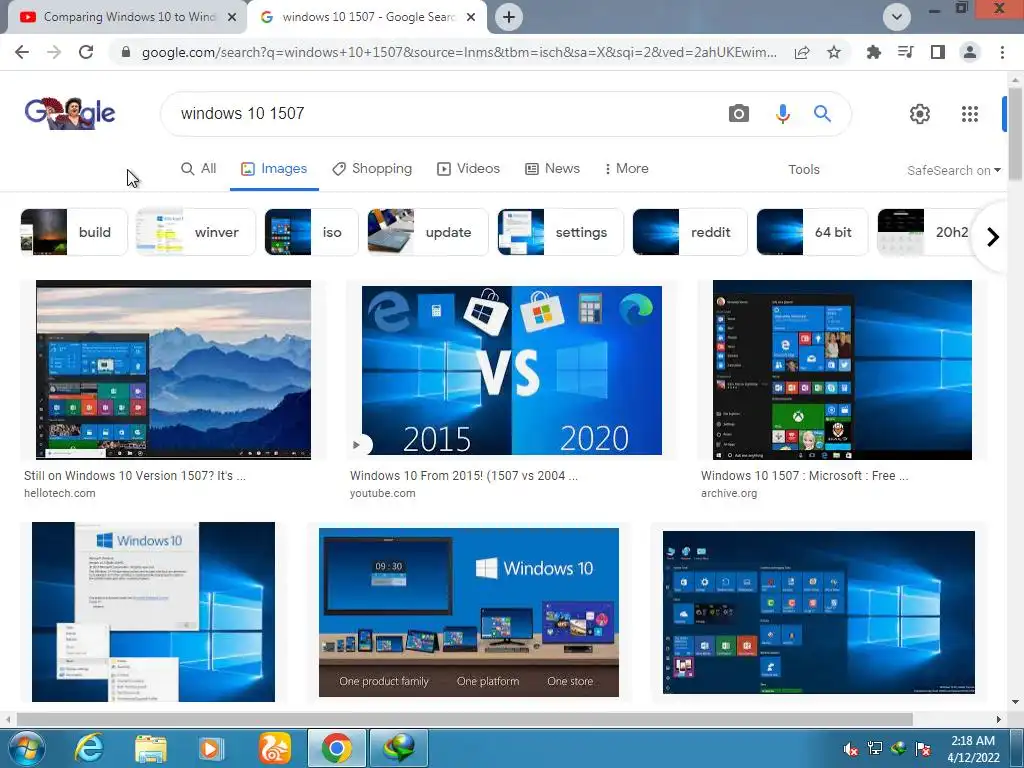Open Windows Explorer folder from the taskbar

click(150, 748)
